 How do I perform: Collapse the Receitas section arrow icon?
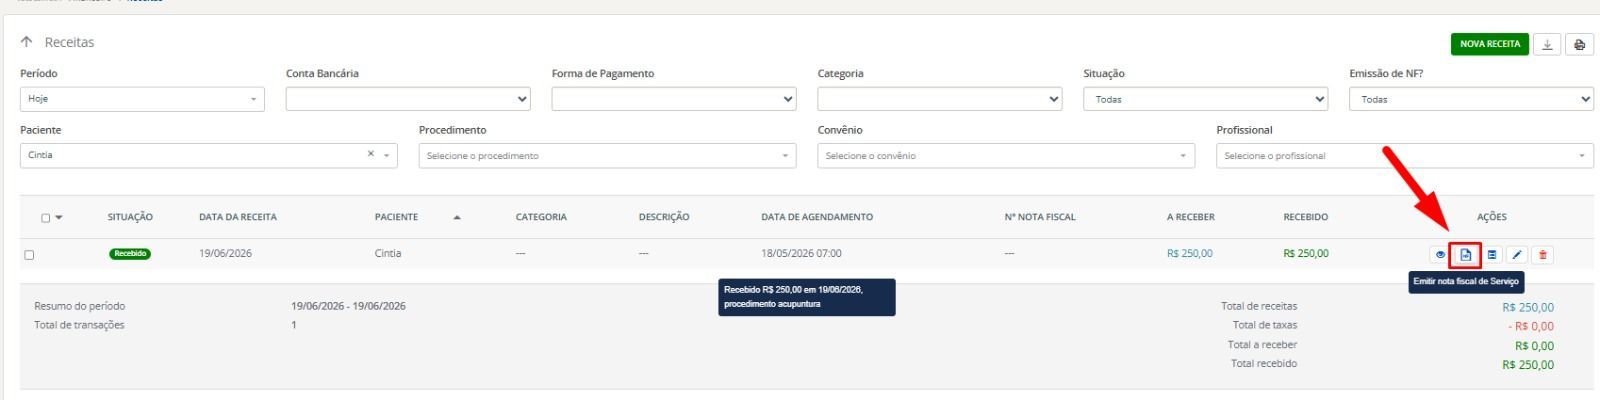(x=26, y=42)
